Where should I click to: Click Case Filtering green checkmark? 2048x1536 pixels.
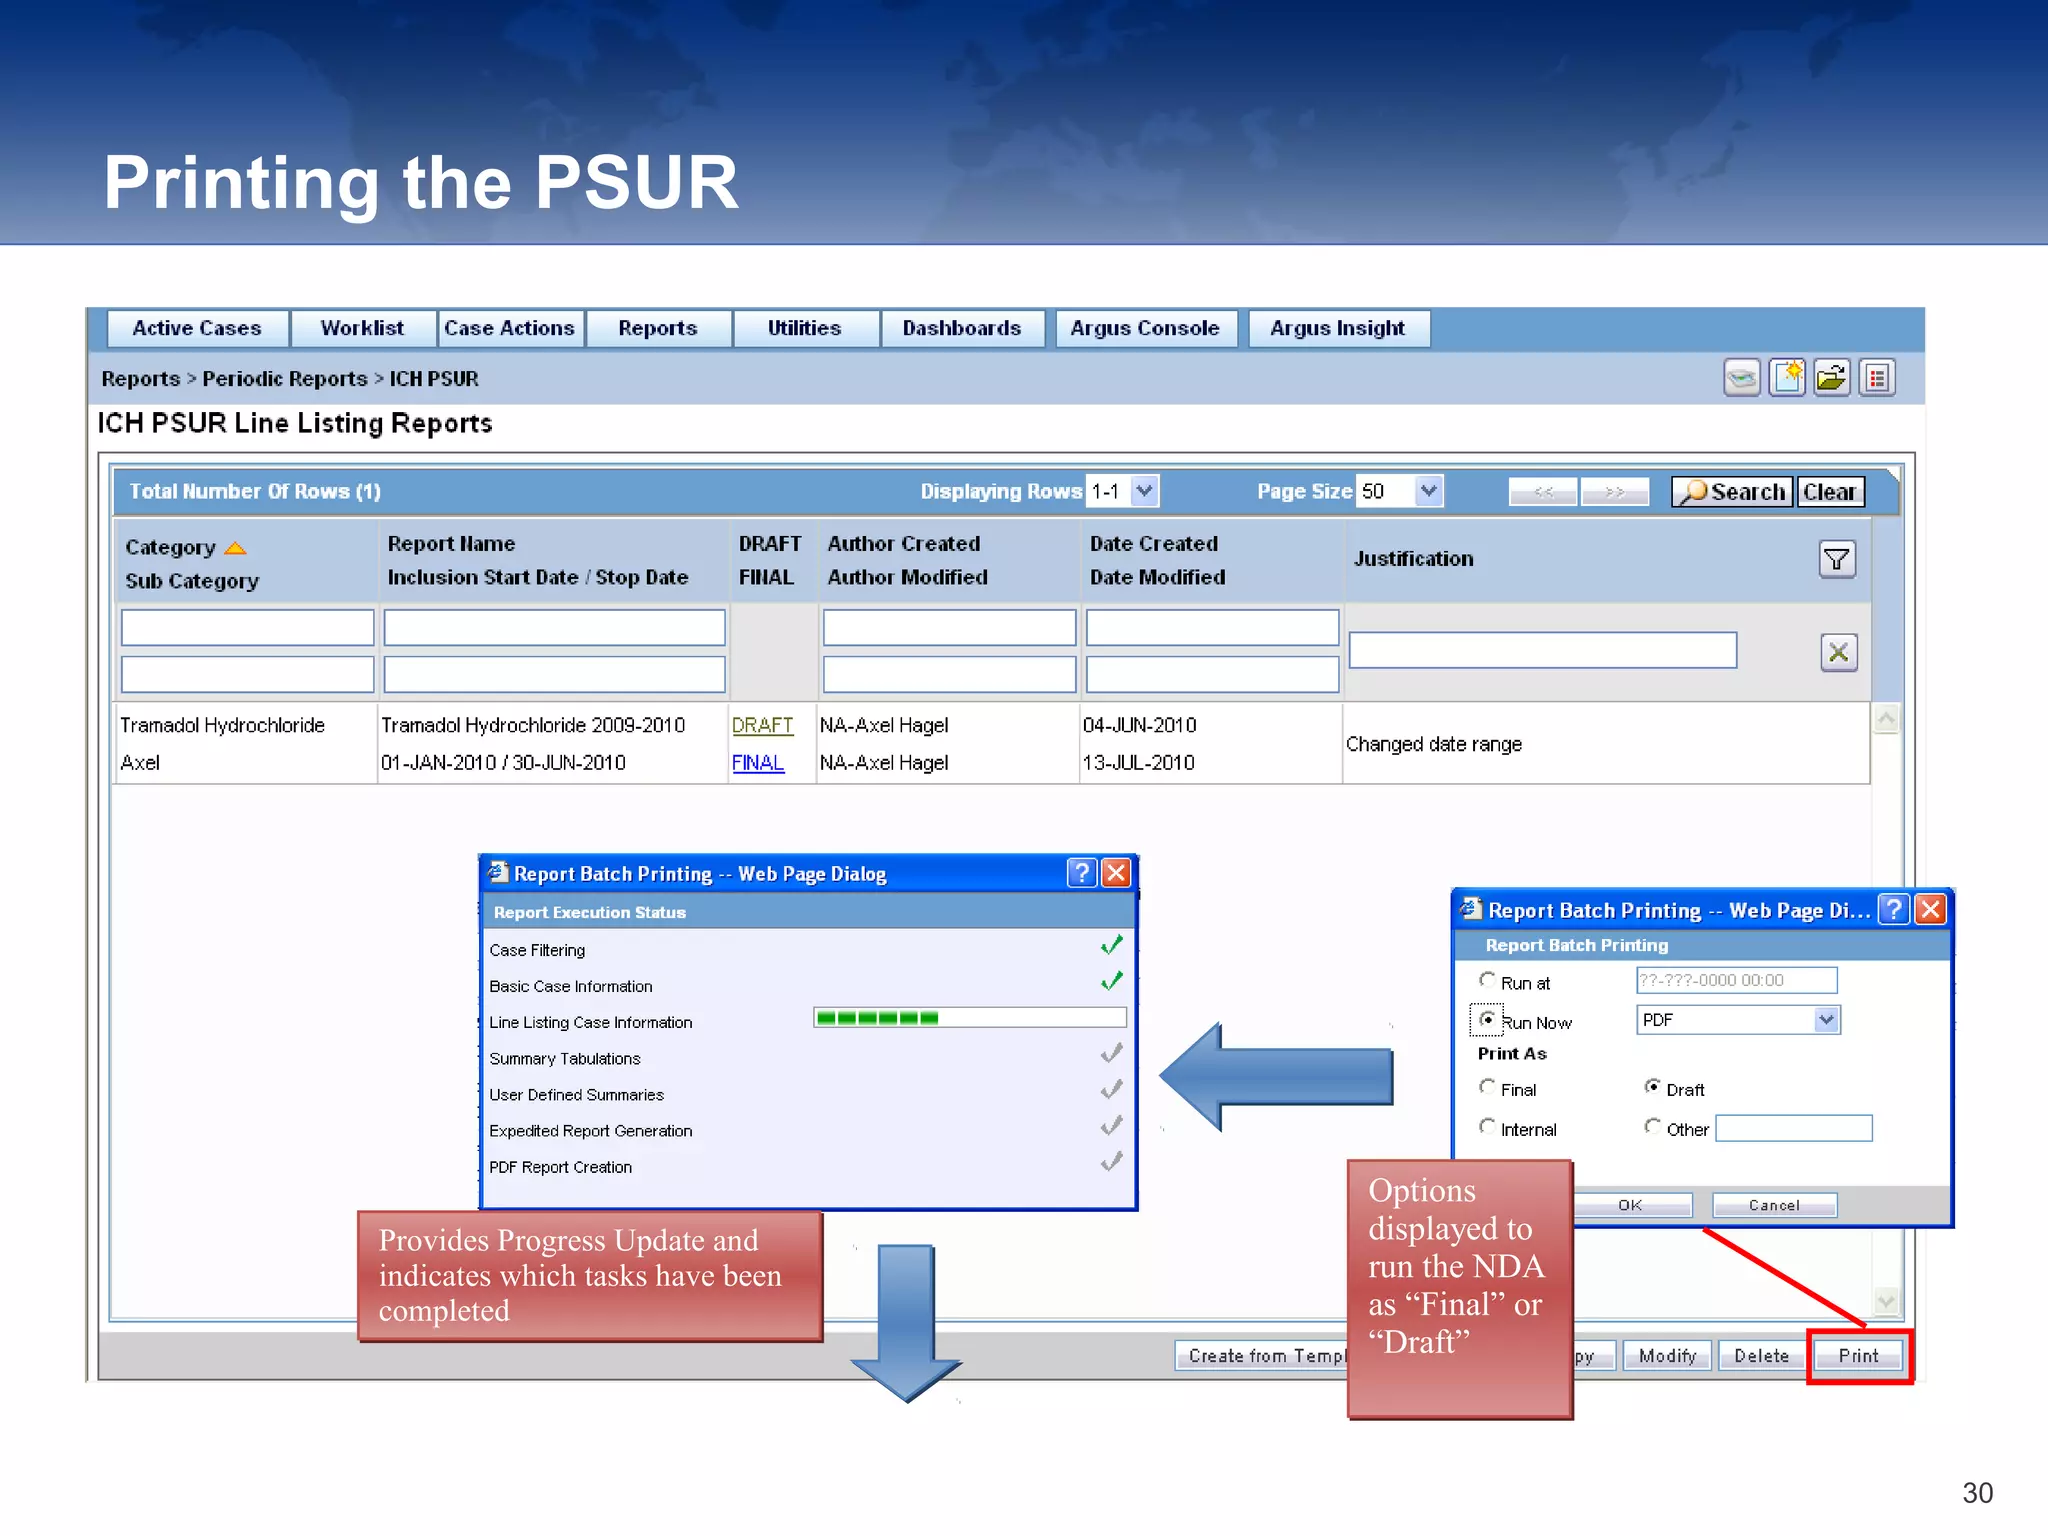1111,945
